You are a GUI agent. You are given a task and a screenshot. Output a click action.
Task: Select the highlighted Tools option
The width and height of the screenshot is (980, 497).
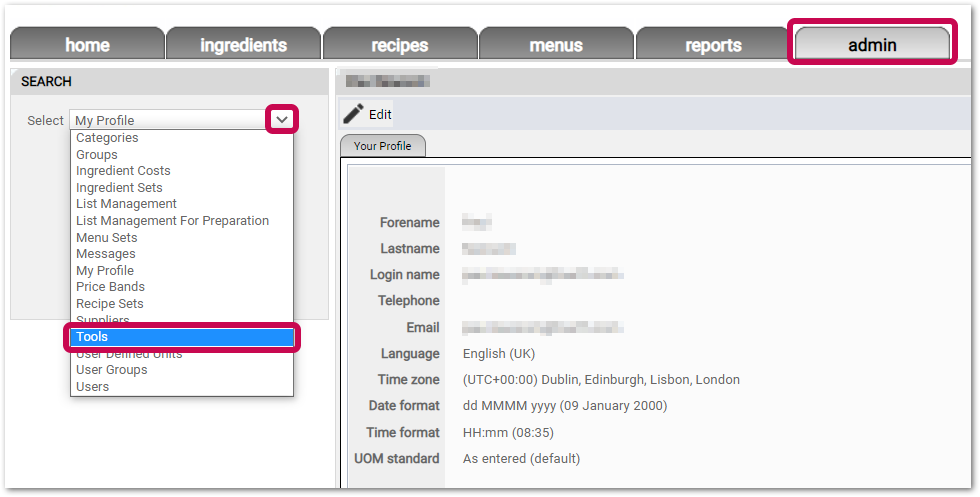tap(181, 337)
